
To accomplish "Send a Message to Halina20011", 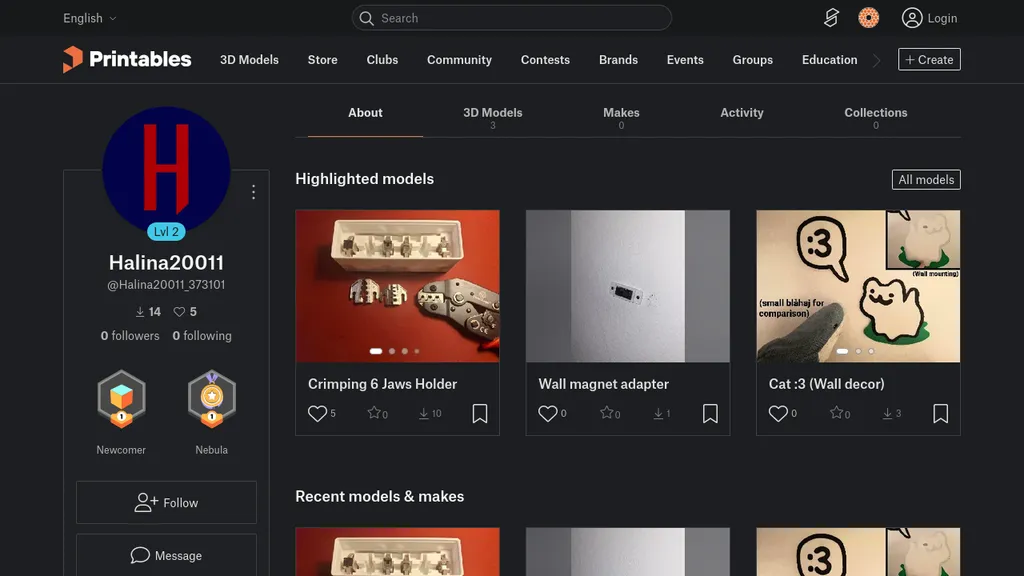I will (x=167, y=556).
